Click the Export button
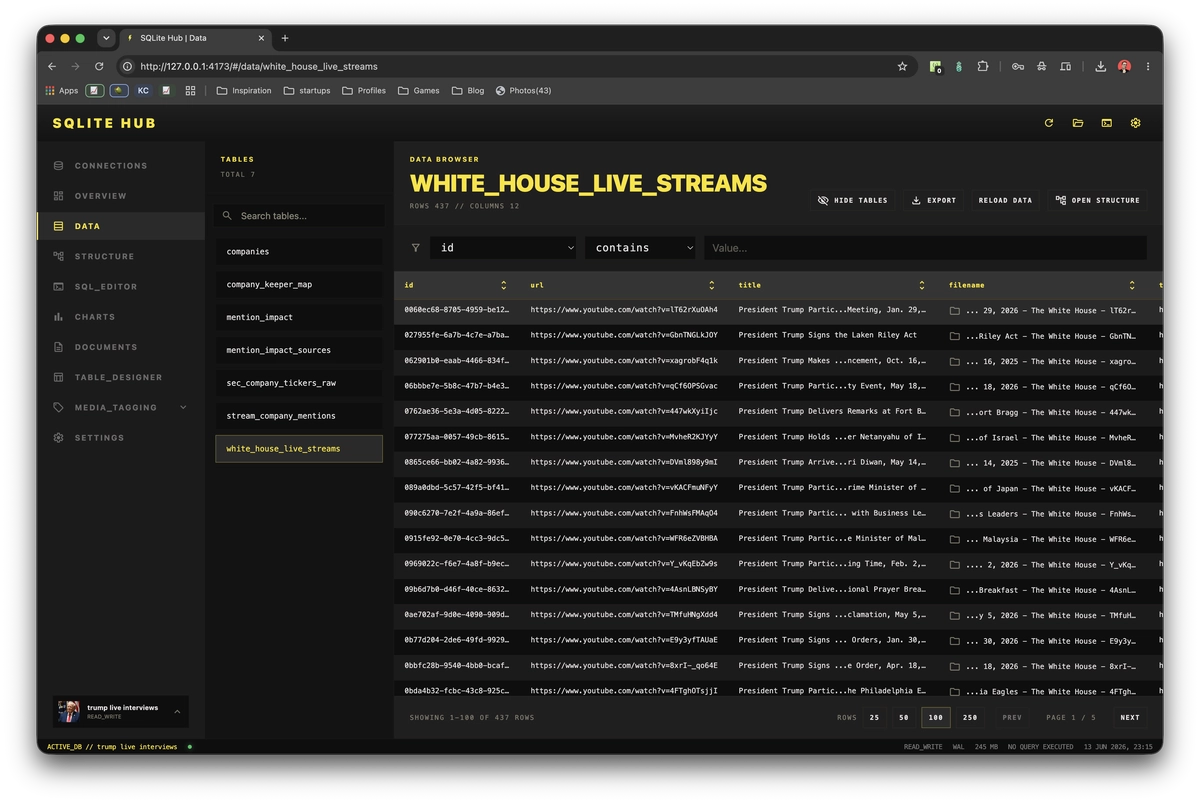Image resolution: width=1200 pixels, height=803 pixels. coord(934,200)
